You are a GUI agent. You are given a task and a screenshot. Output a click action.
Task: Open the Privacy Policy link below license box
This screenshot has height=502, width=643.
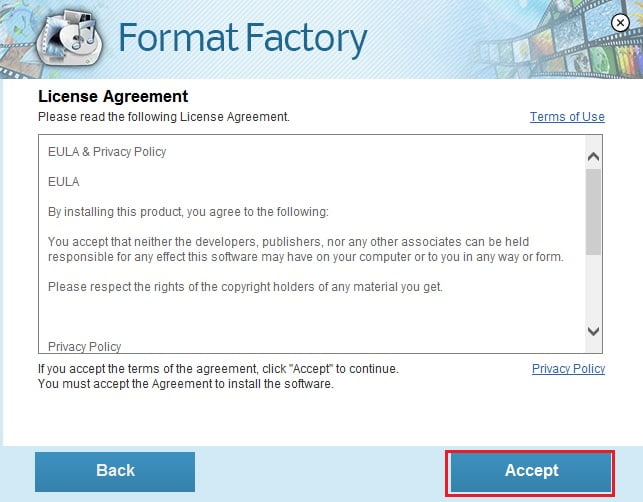pos(568,369)
